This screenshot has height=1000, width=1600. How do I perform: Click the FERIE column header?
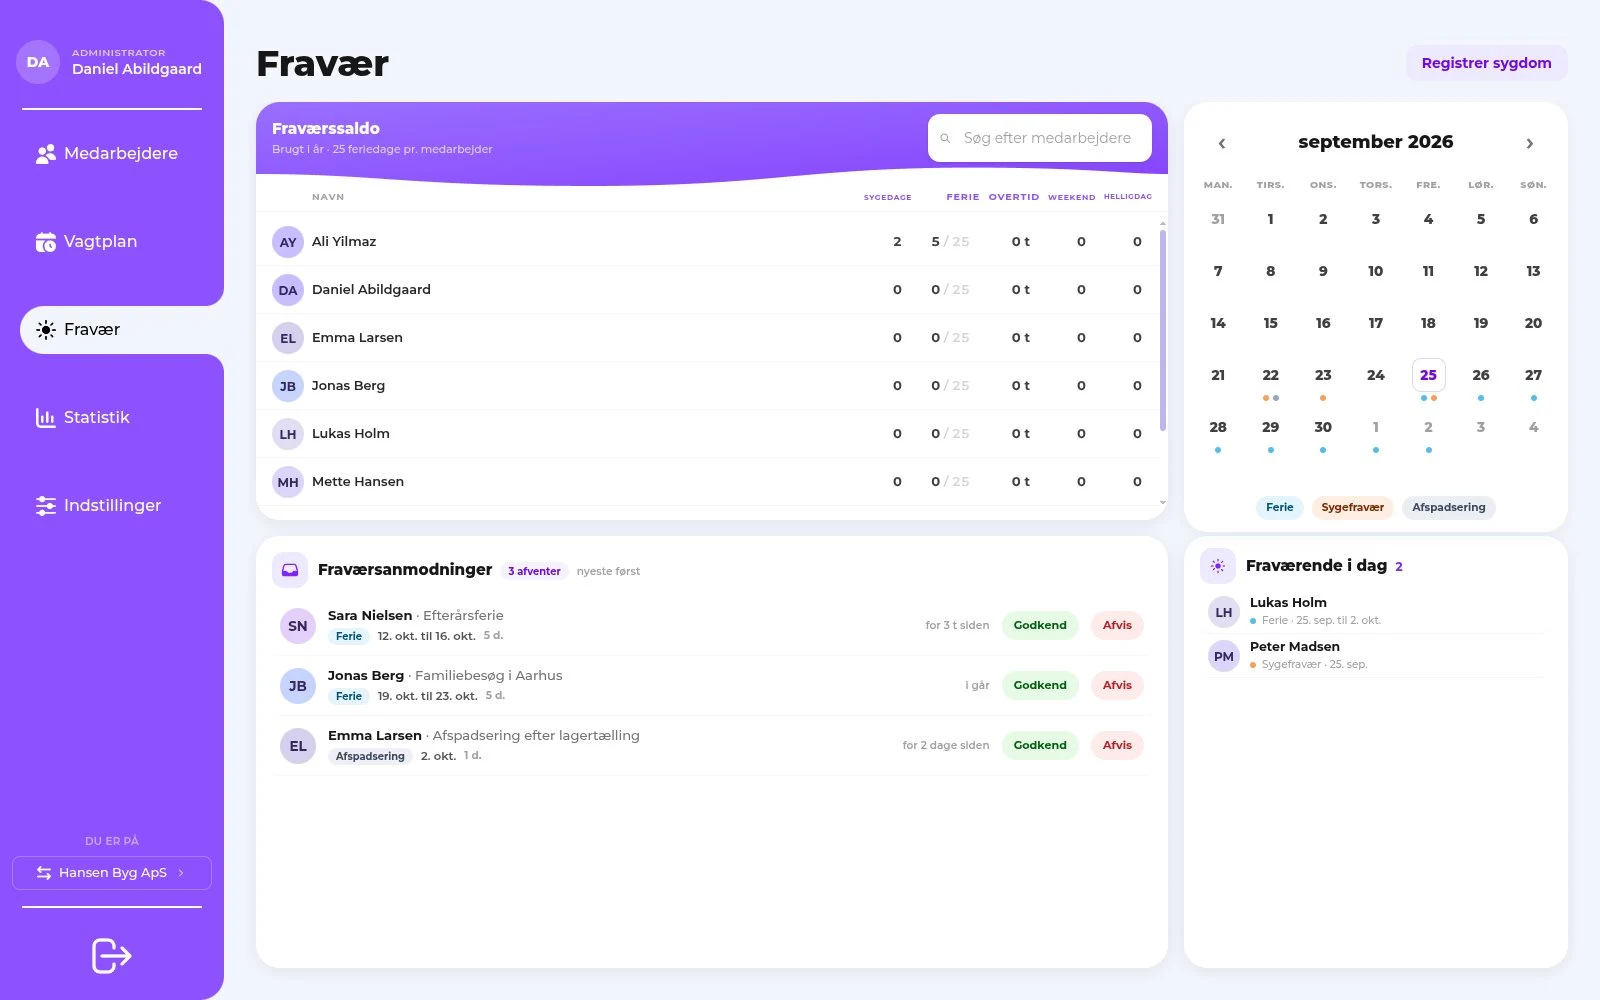click(963, 197)
